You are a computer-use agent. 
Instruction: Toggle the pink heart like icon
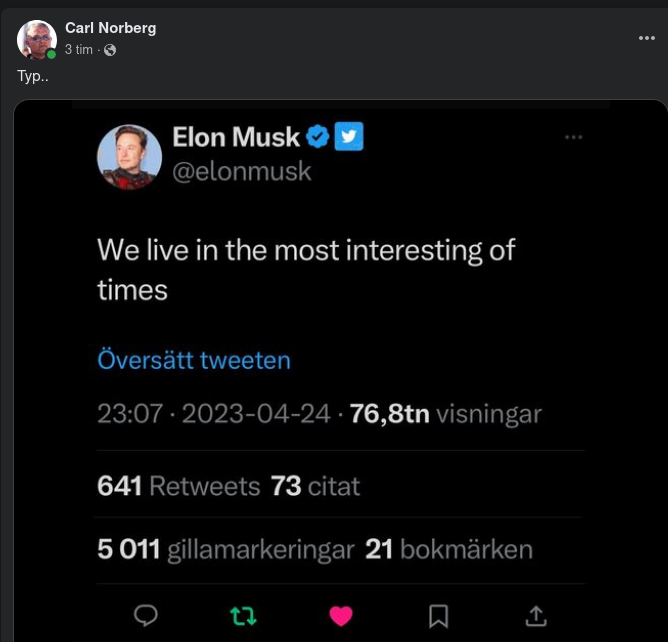[x=341, y=616]
